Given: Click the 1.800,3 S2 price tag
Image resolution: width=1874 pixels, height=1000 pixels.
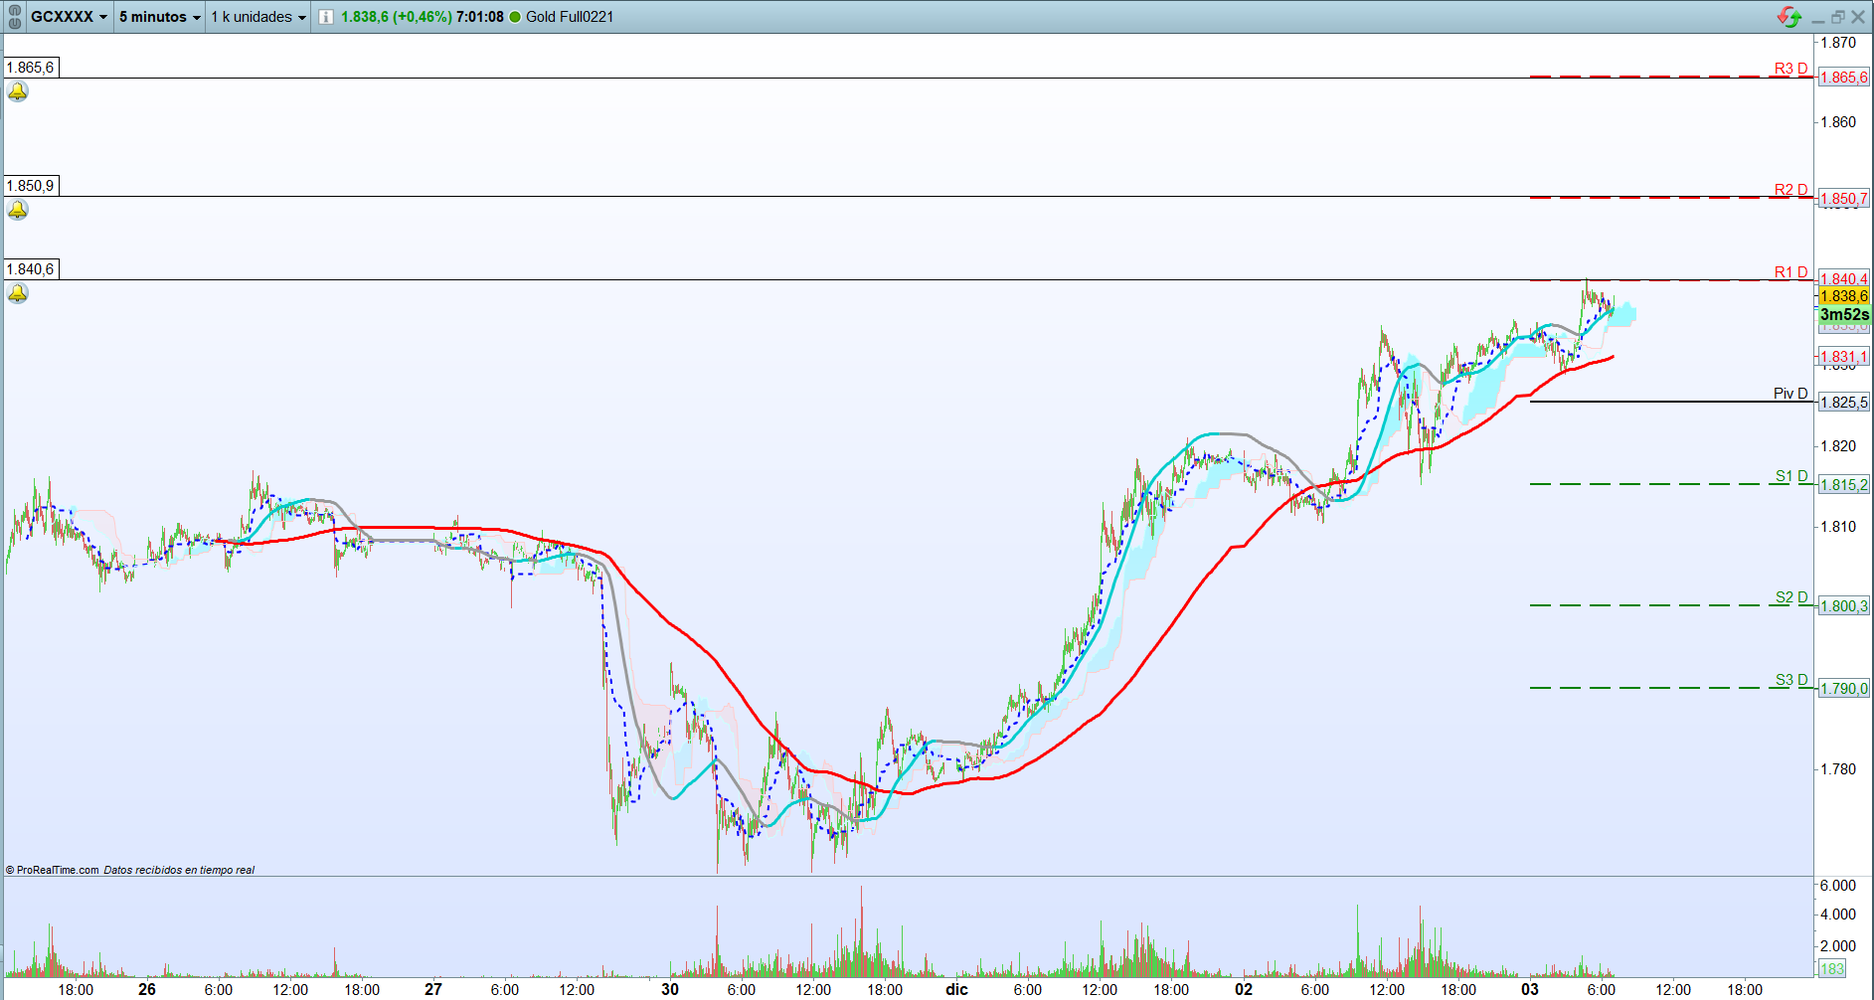Looking at the screenshot, I should (1844, 606).
